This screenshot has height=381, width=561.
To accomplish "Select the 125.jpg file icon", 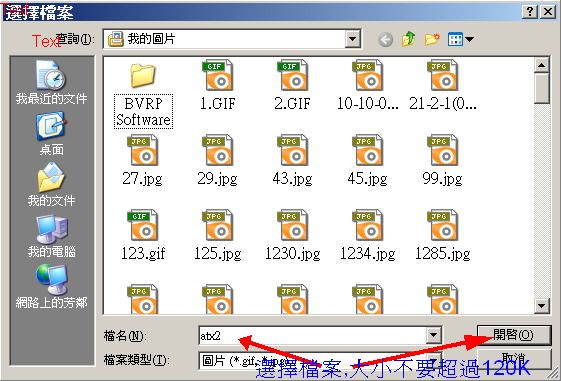I will tap(218, 225).
